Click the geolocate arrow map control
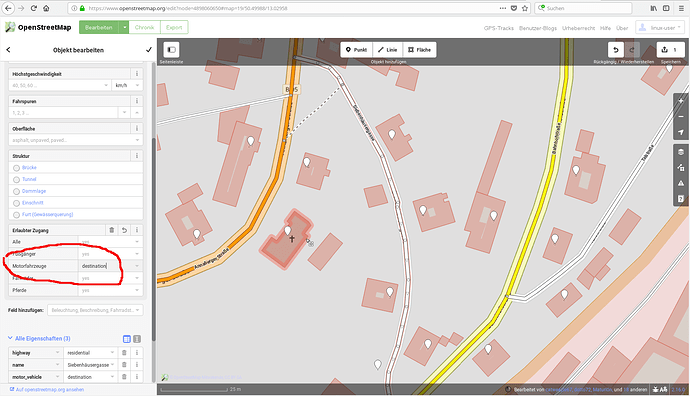690x396 pixels. pos(681,132)
